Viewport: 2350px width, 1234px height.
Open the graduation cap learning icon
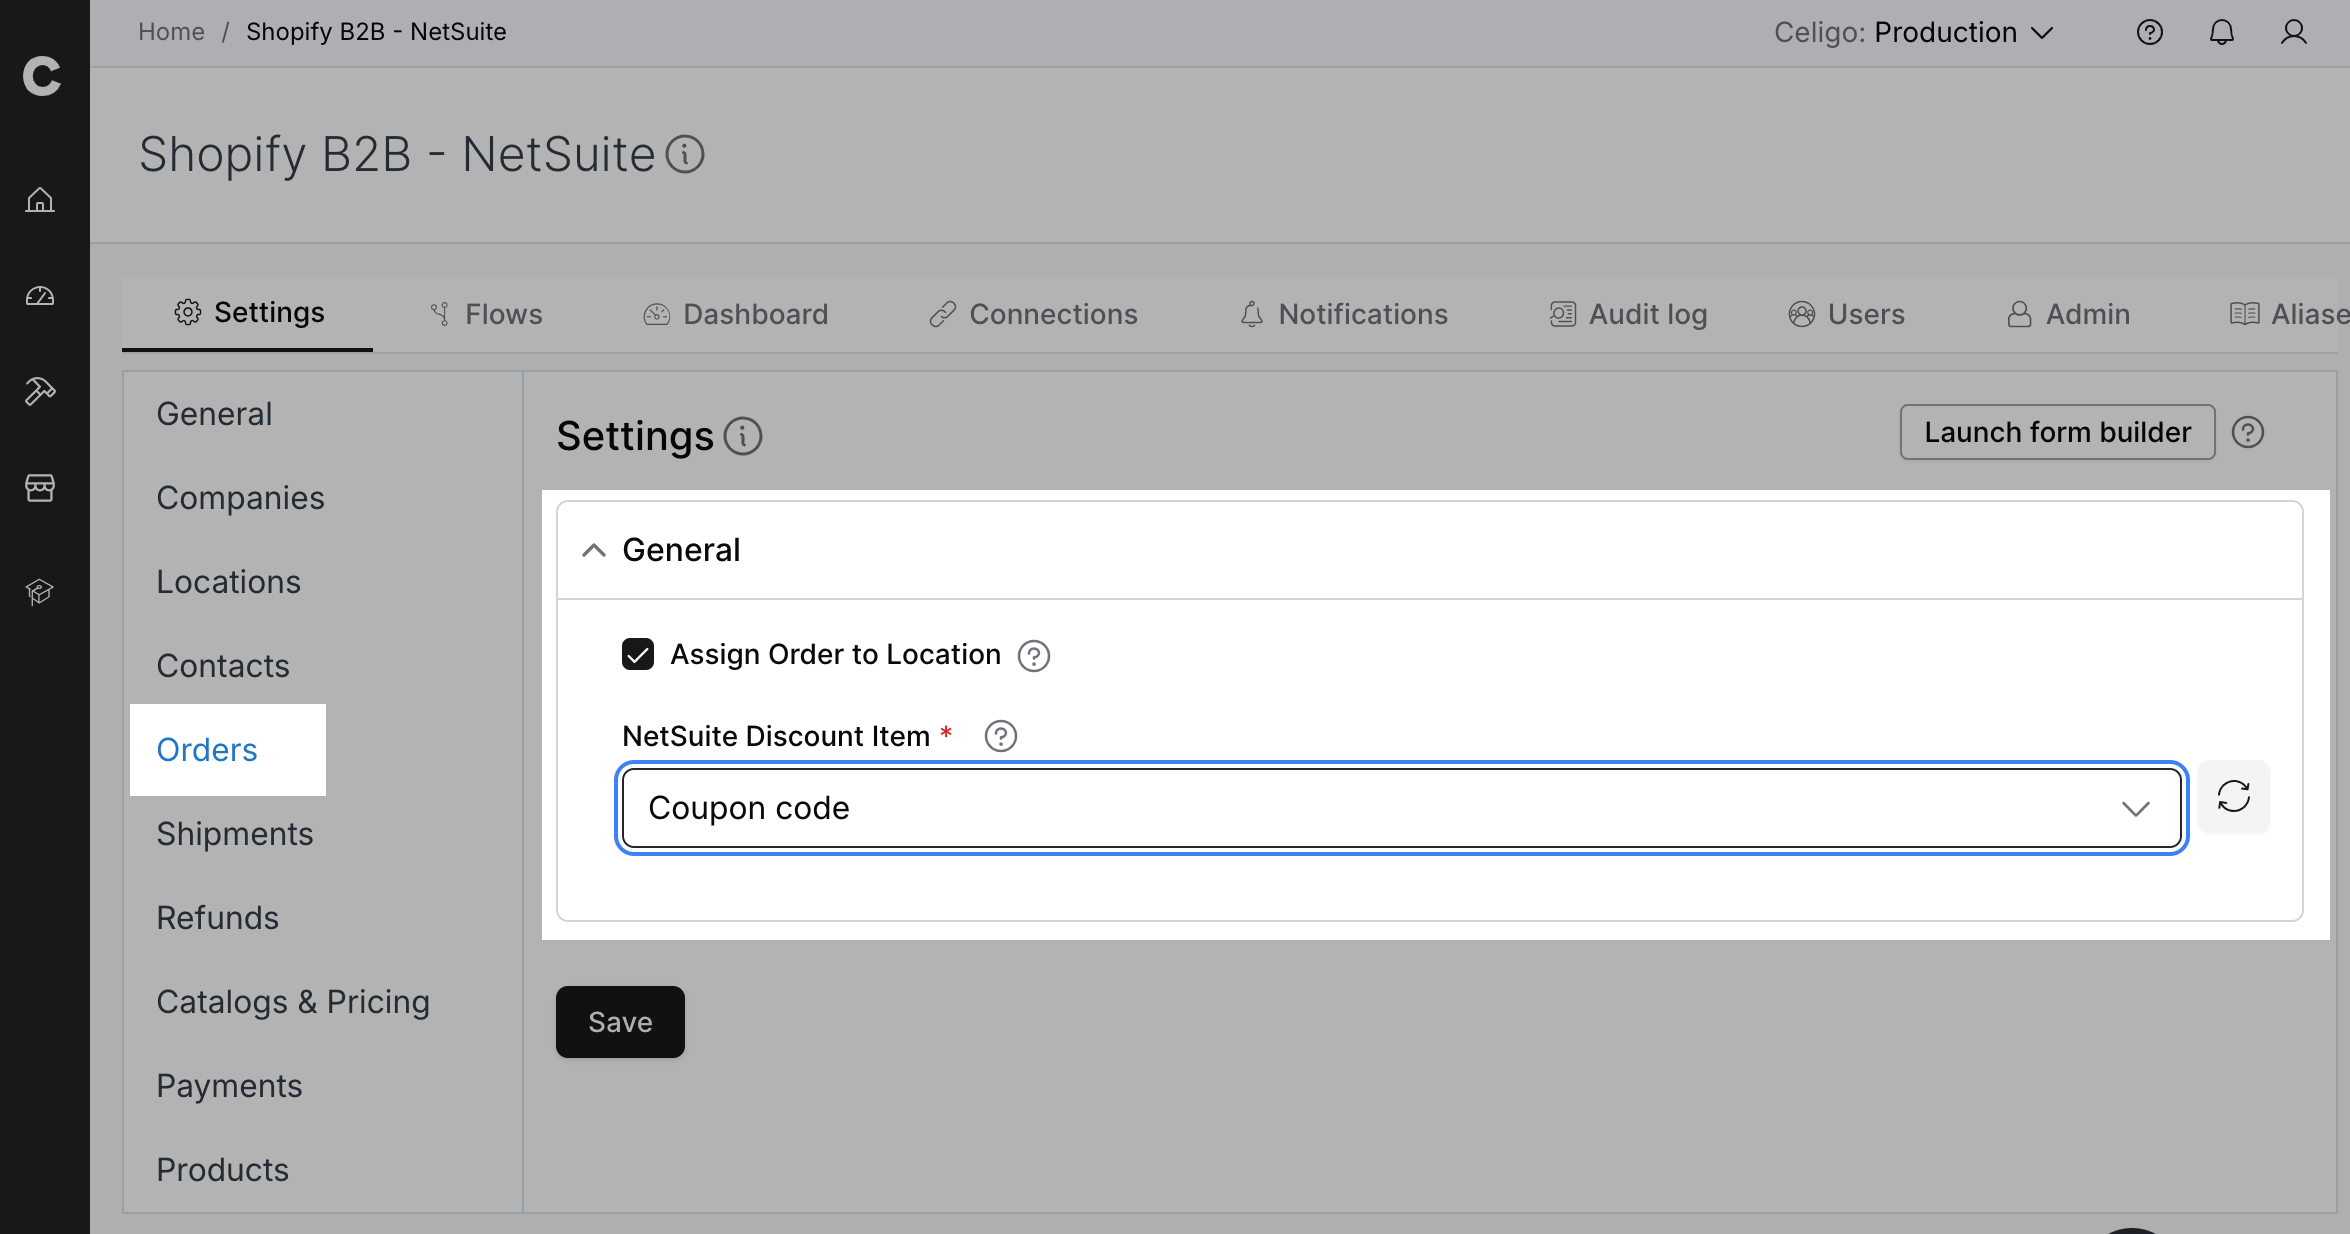click(x=40, y=592)
